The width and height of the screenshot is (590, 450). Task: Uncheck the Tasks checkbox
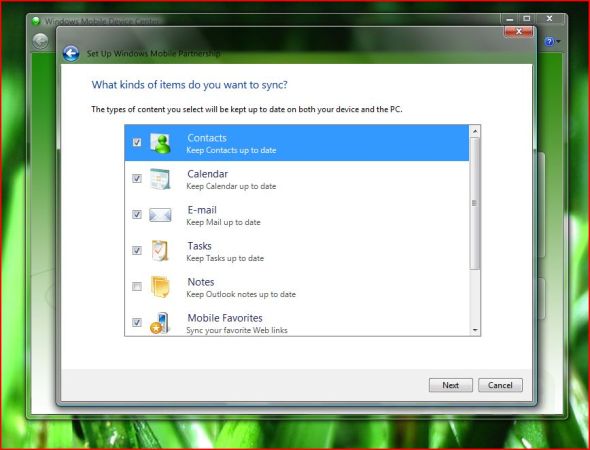pyautogui.click(x=137, y=250)
